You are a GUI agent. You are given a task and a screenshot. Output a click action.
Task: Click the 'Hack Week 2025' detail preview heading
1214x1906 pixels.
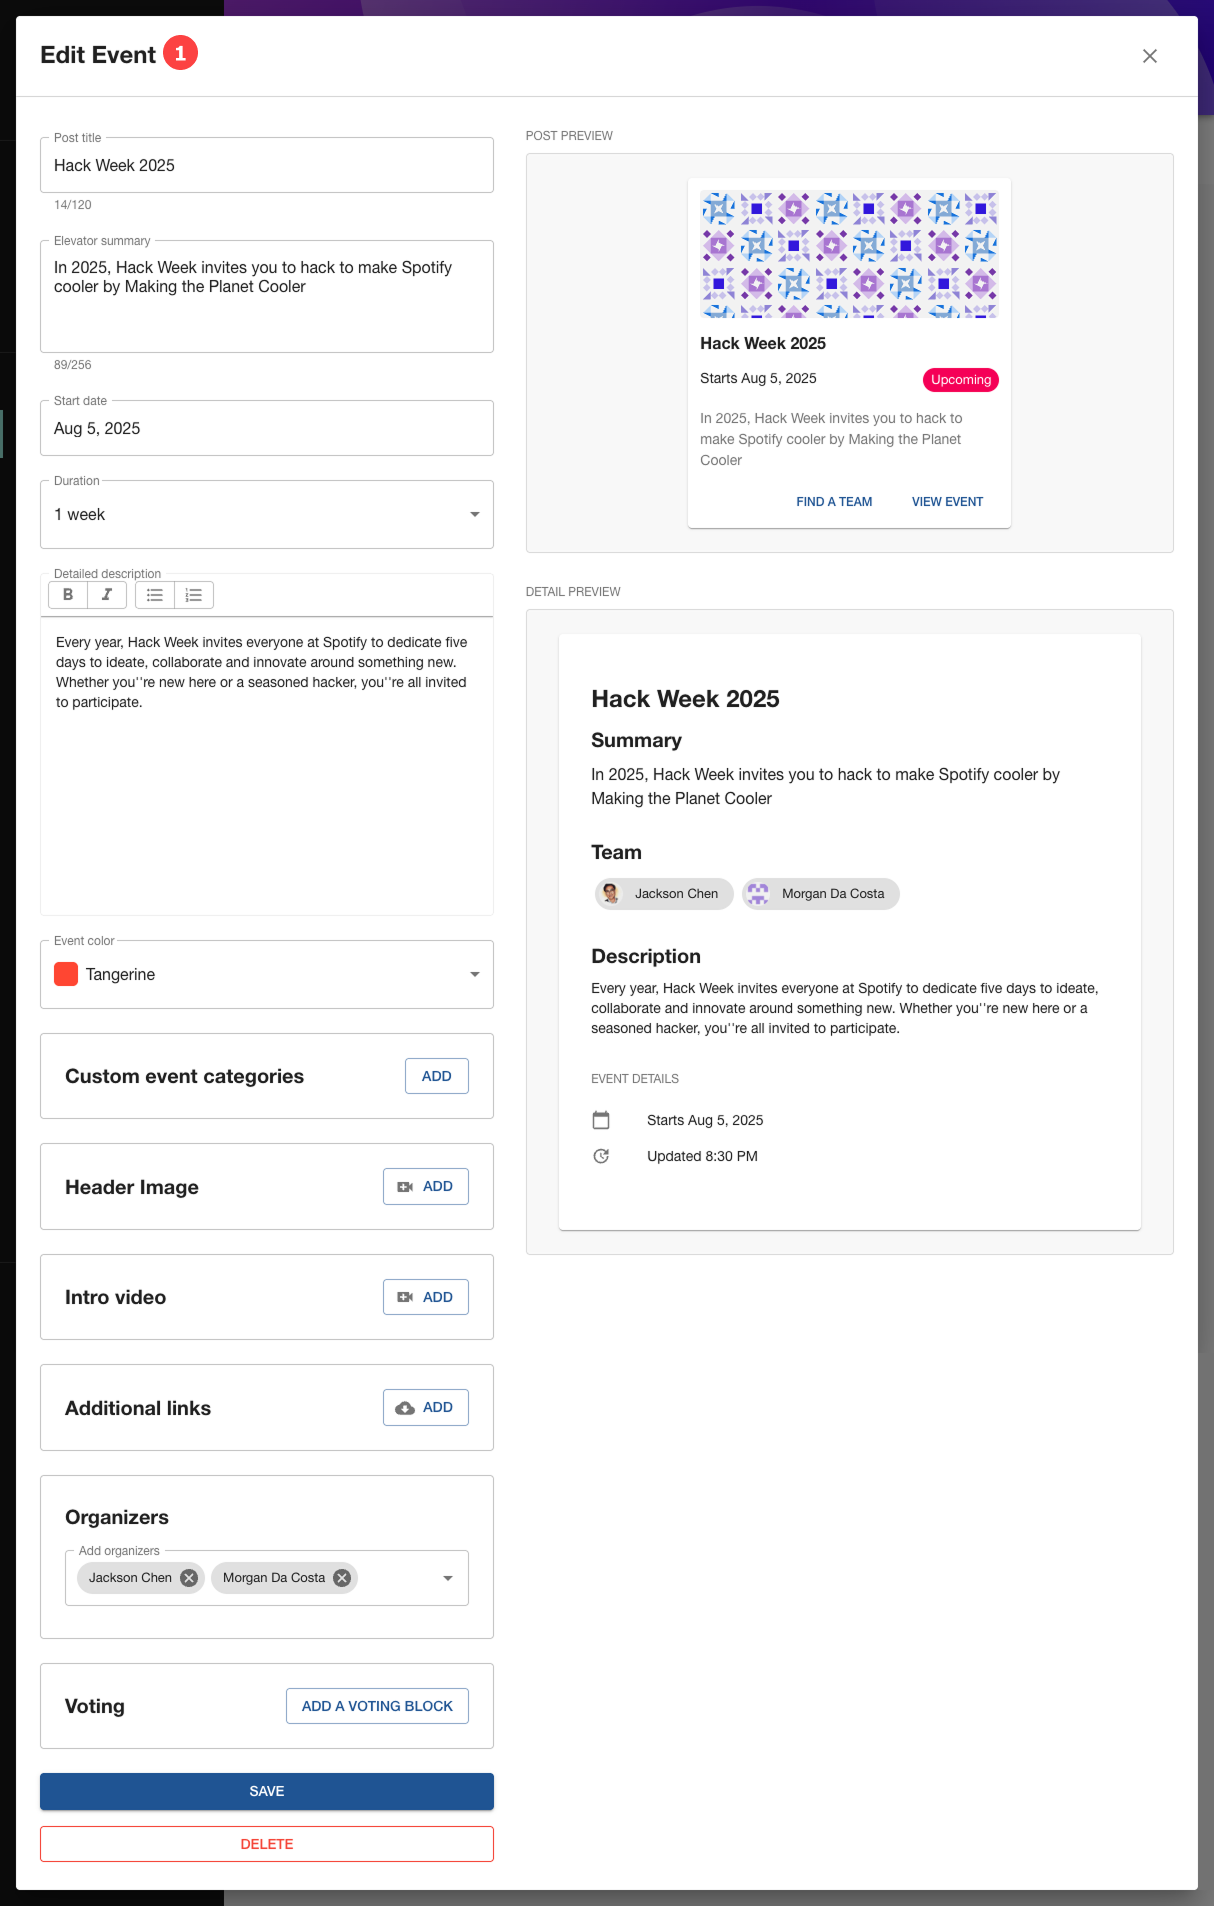[x=685, y=699]
